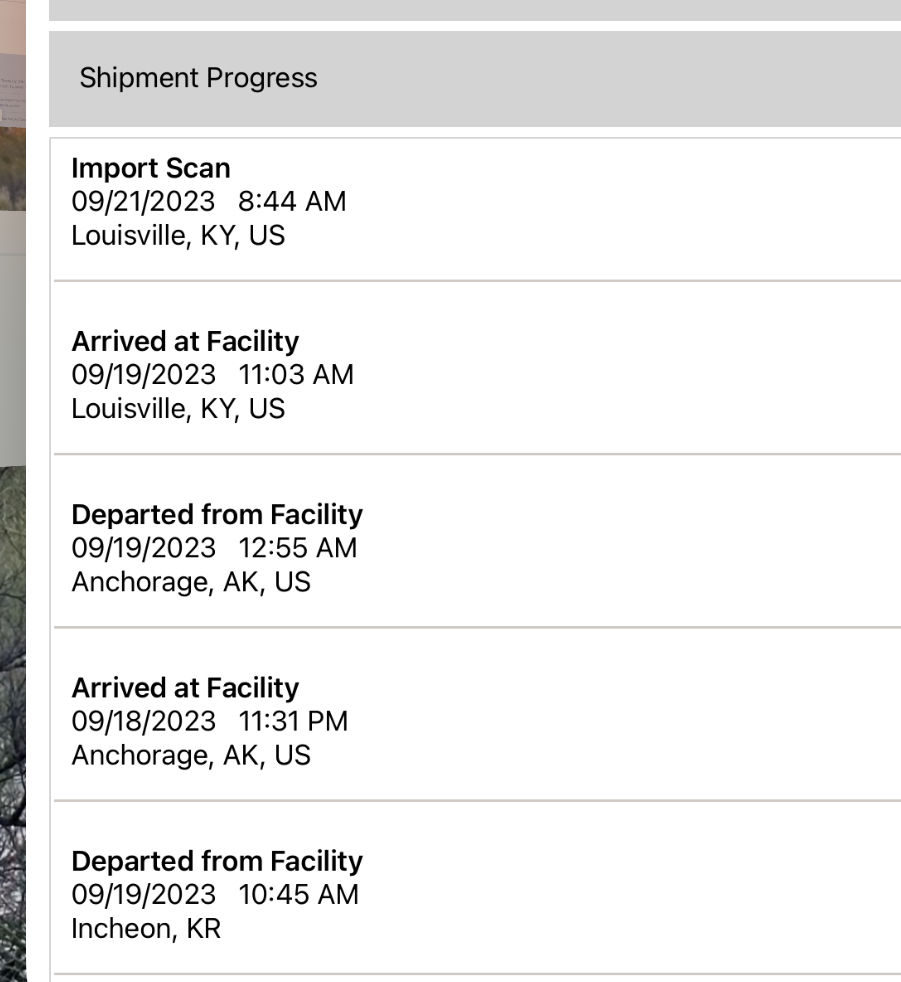Click the tree branches background image strip
901x982 pixels.
[x=13, y=700]
